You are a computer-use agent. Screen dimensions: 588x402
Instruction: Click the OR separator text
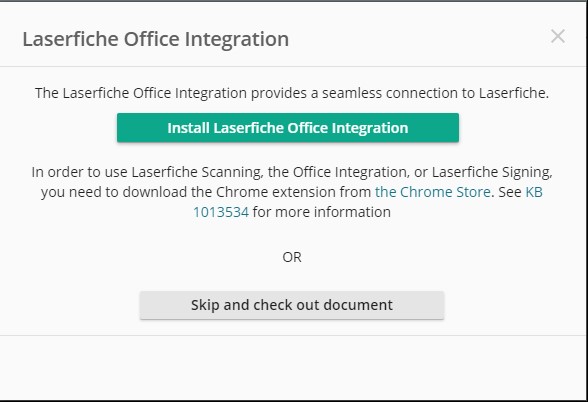pyautogui.click(x=292, y=257)
